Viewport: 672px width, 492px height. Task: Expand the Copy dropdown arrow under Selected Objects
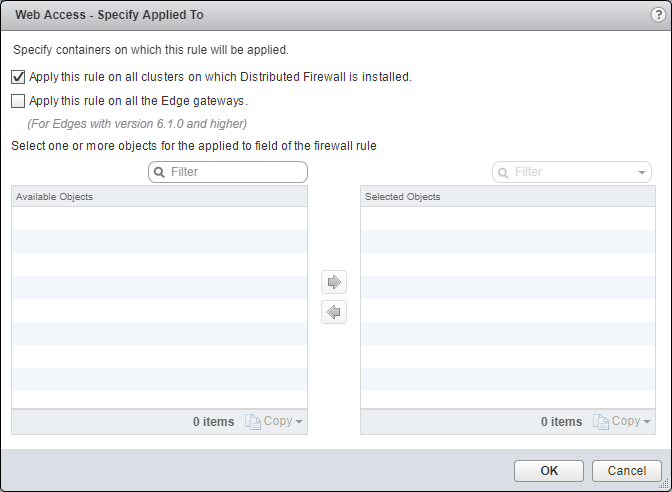click(647, 422)
